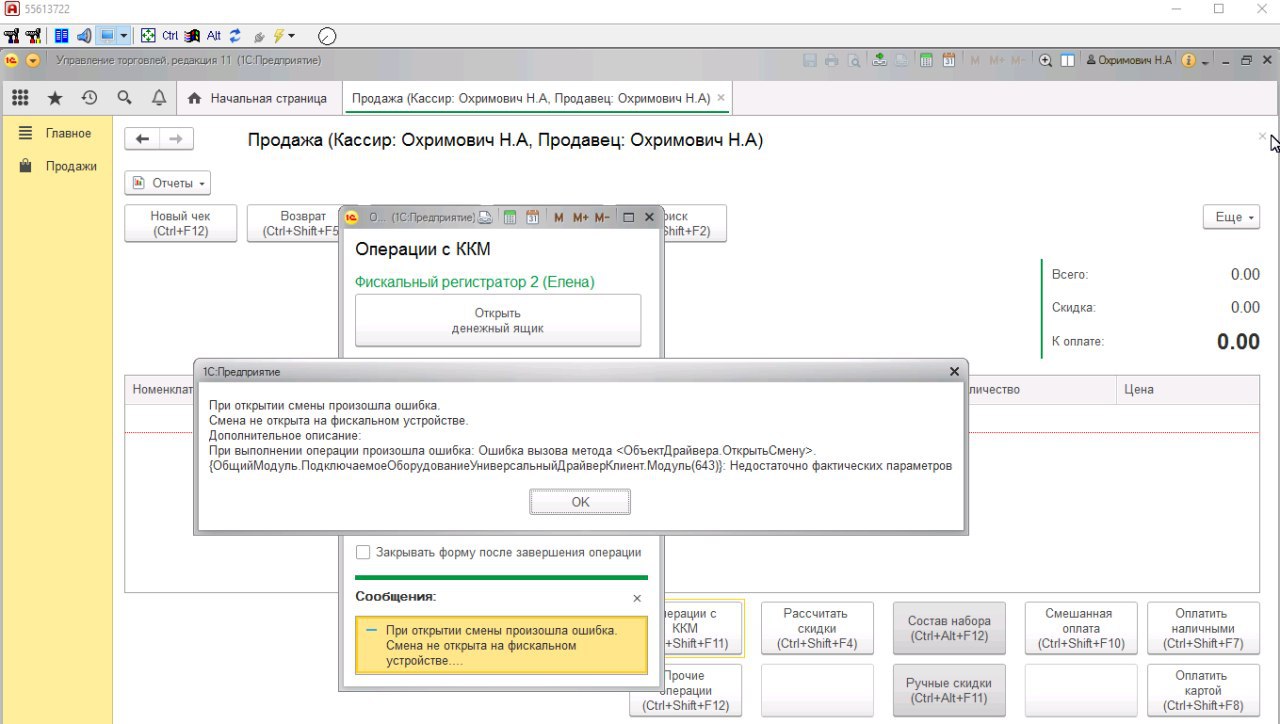Click Новый чек button

180,223
